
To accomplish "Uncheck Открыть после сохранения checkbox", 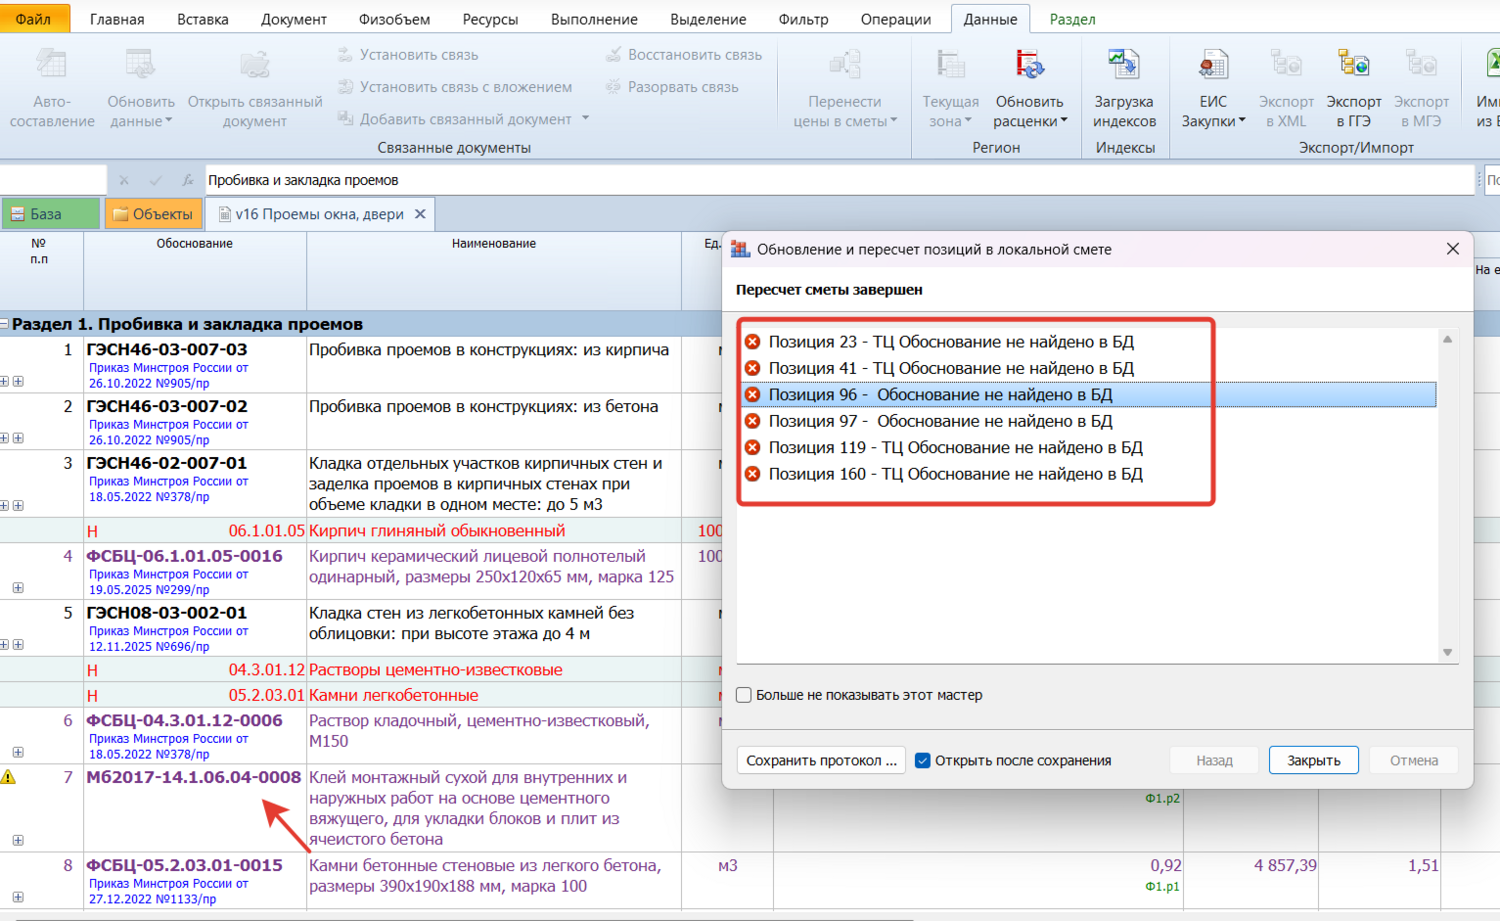I will click(923, 761).
